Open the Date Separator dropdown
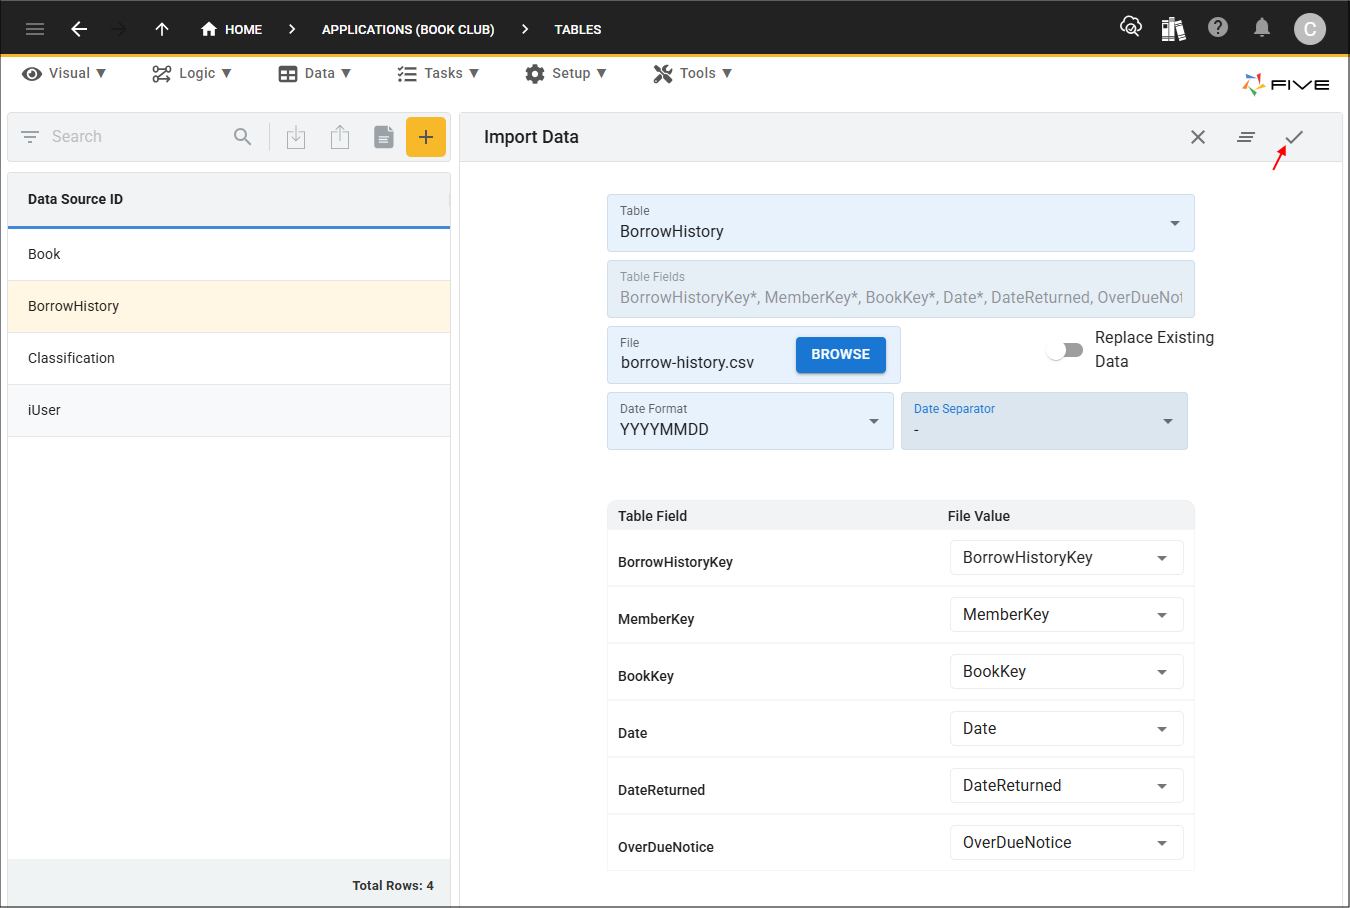Screen dimensions: 1350x908 coord(1044,421)
